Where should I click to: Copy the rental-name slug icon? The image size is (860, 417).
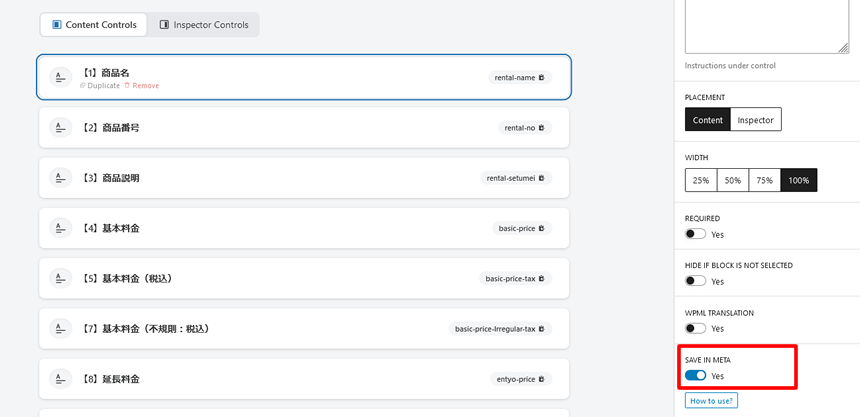[542, 78]
